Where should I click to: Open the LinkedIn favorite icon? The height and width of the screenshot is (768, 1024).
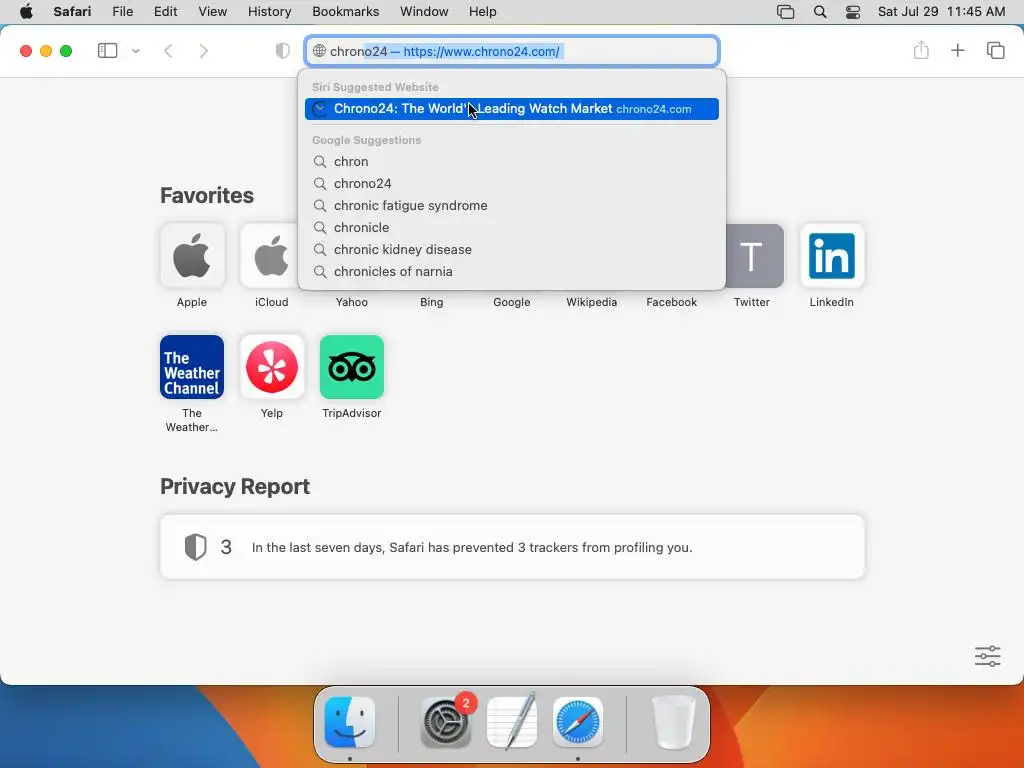[832, 256]
